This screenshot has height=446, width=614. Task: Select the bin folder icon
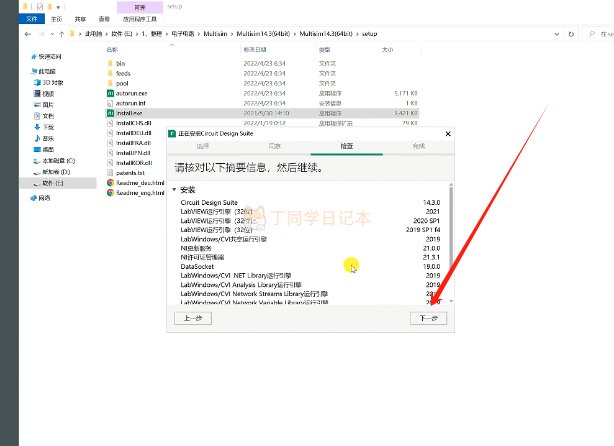pos(110,63)
